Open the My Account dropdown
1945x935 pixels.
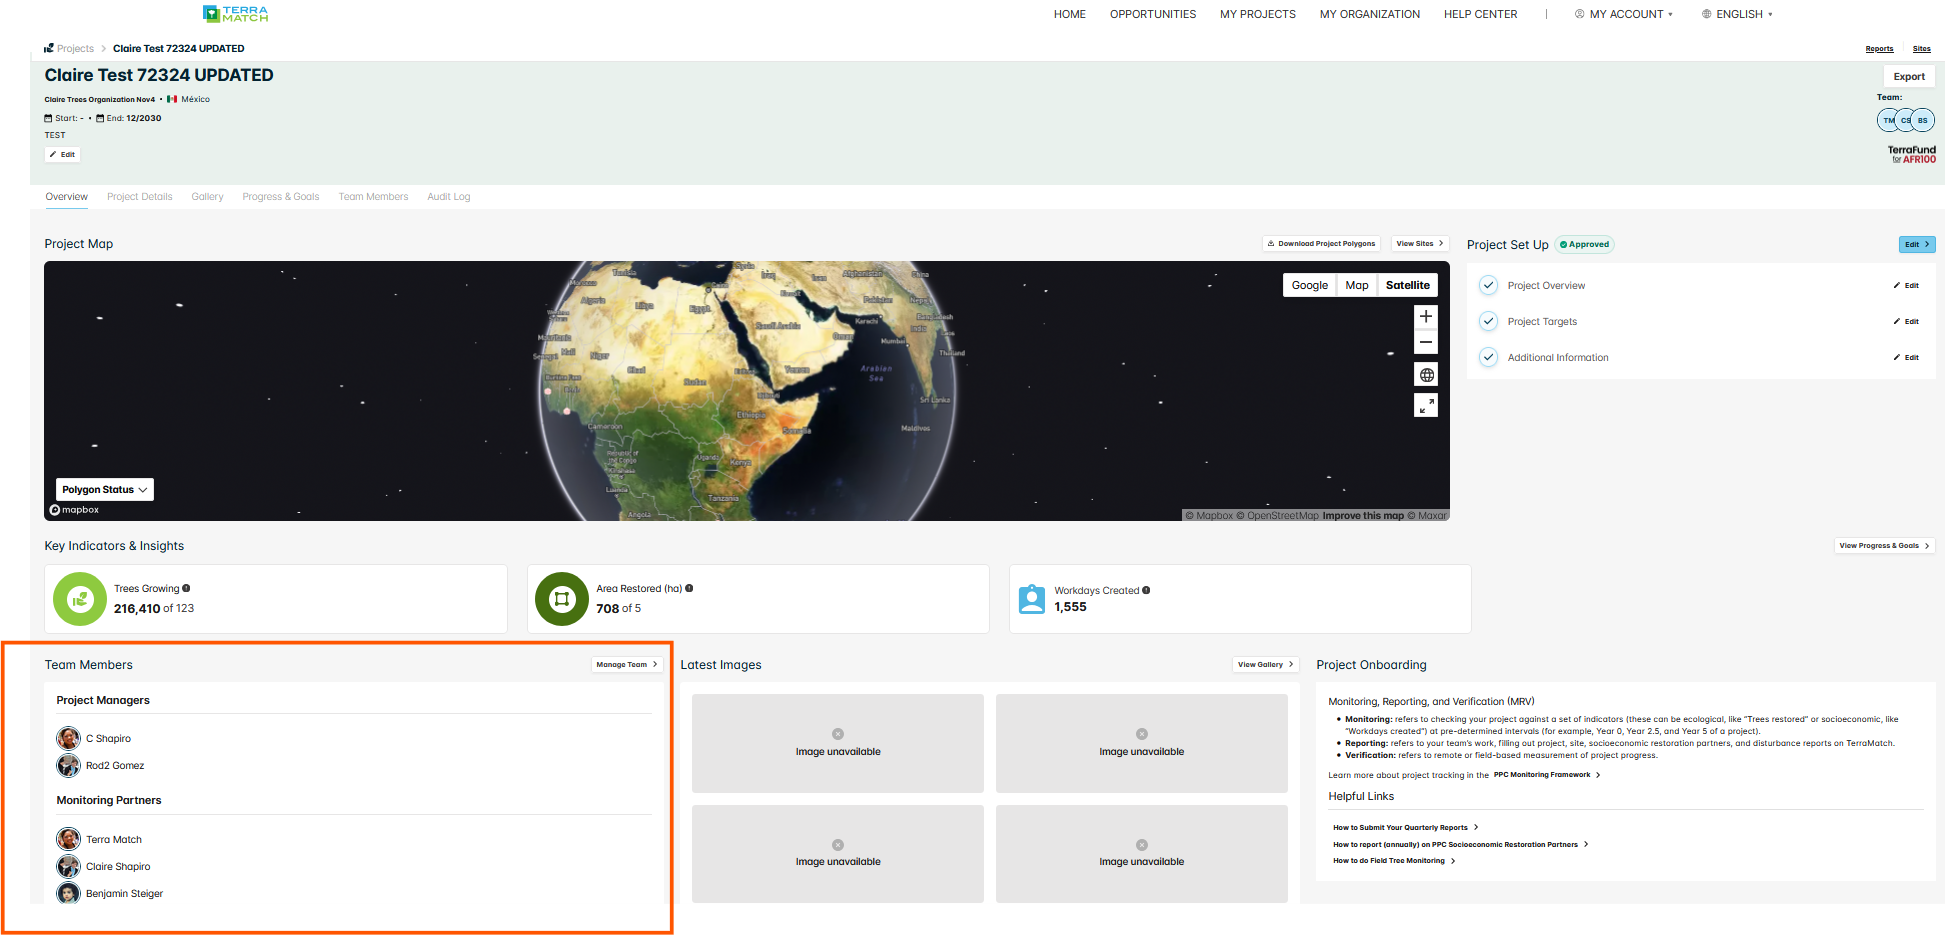pos(1624,14)
